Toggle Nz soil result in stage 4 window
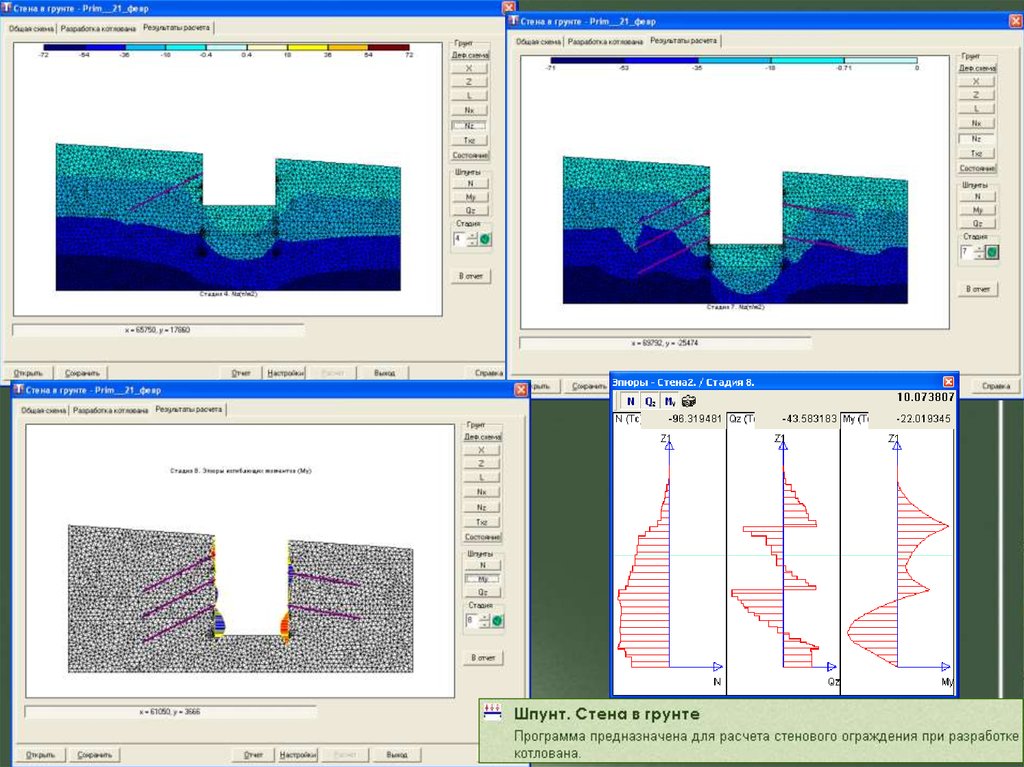Screen dimensions: 1024x767 tap(470, 125)
